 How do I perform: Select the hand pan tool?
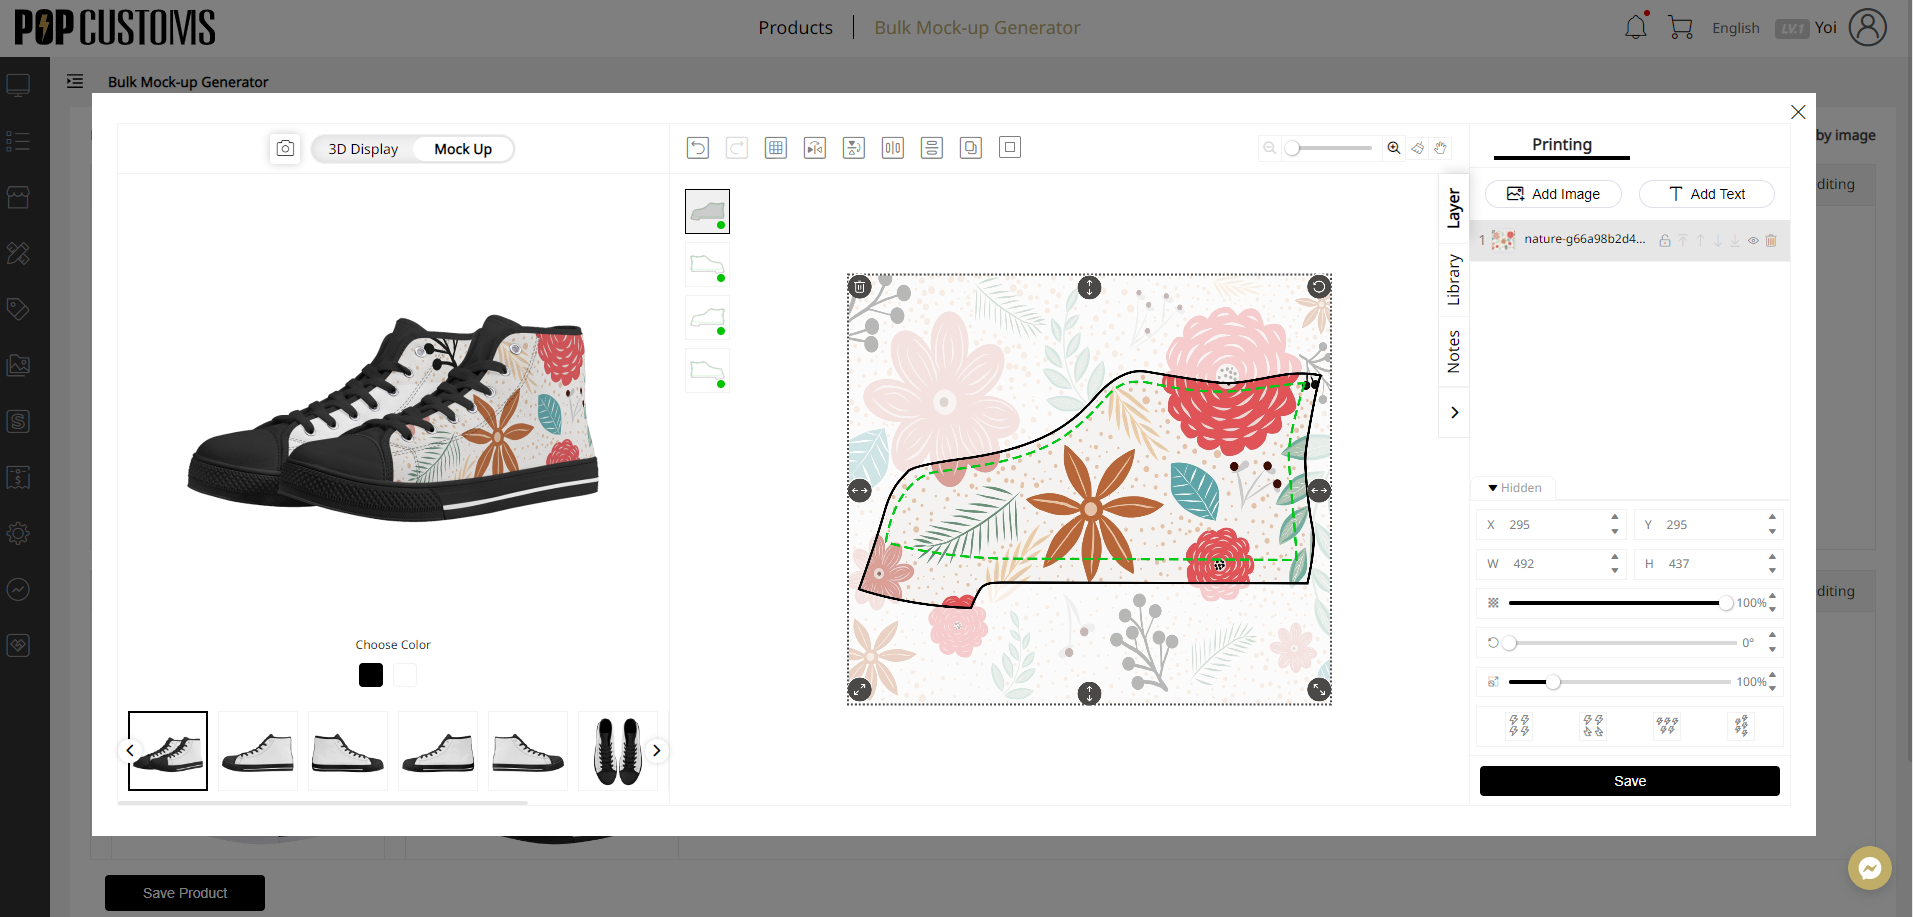(x=1440, y=148)
